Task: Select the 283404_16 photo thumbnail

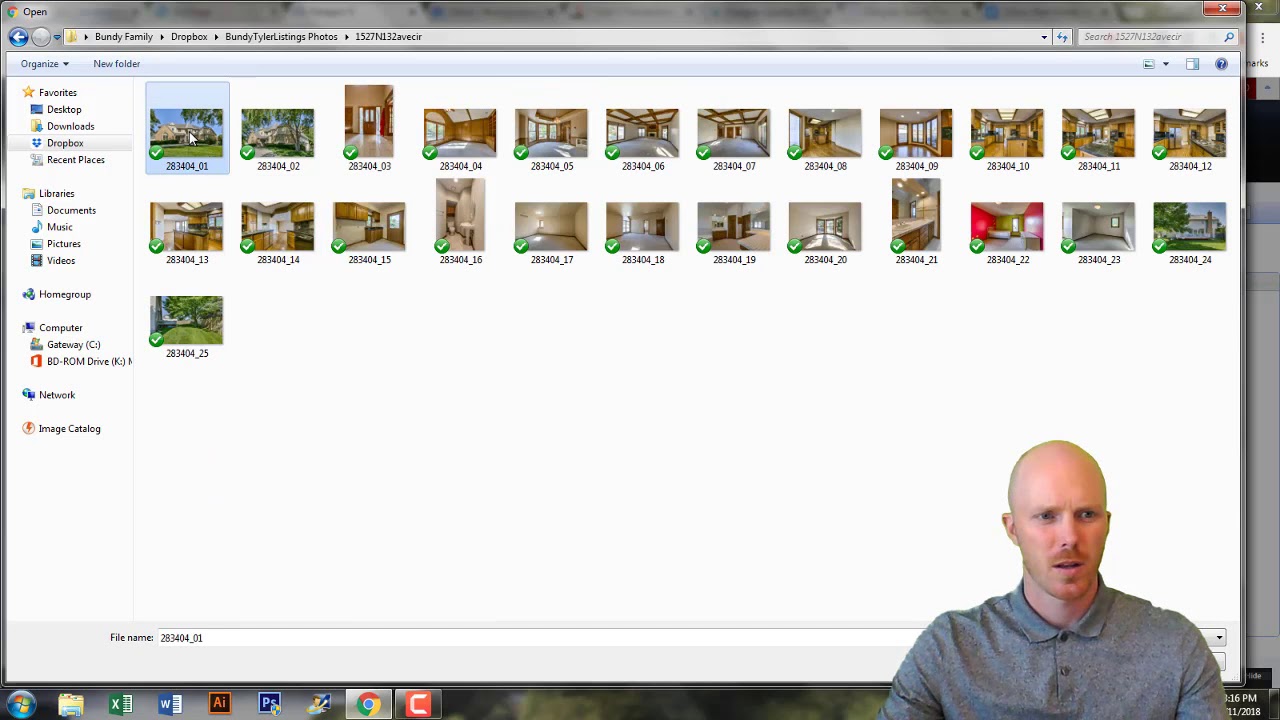Action: (460, 216)
